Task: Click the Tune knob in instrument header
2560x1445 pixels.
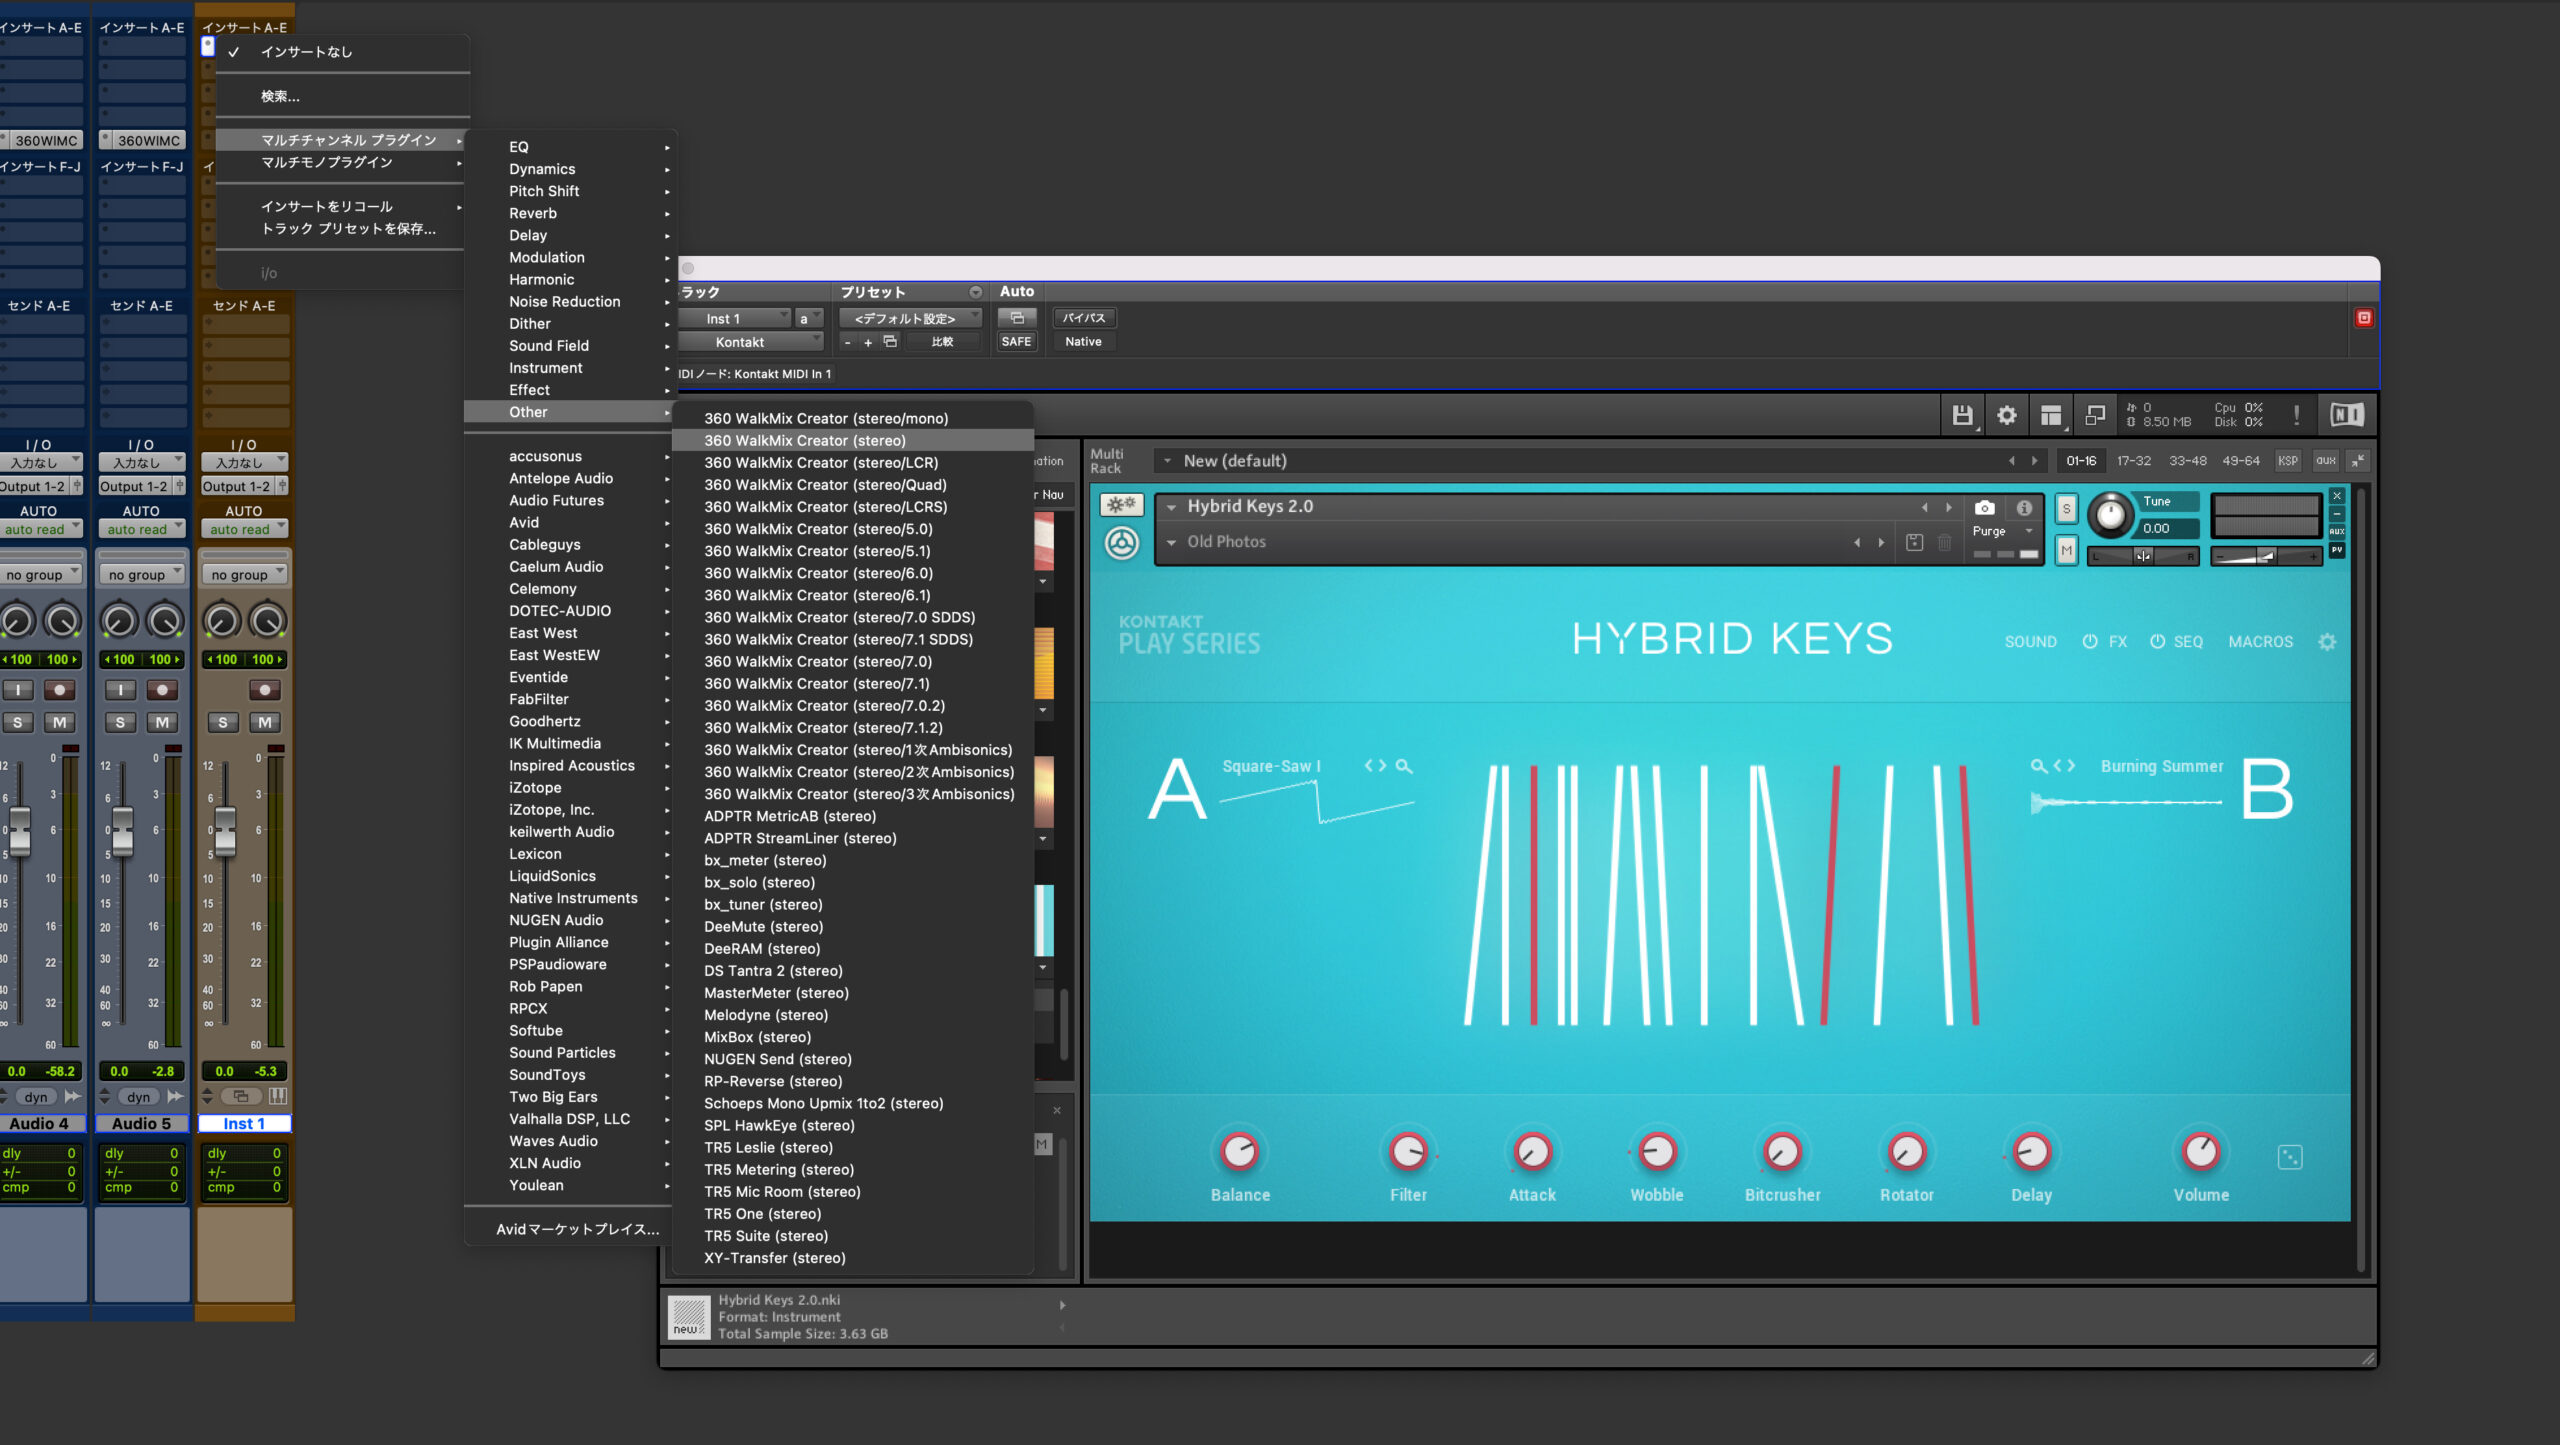Action: (x=2110, y=514)
